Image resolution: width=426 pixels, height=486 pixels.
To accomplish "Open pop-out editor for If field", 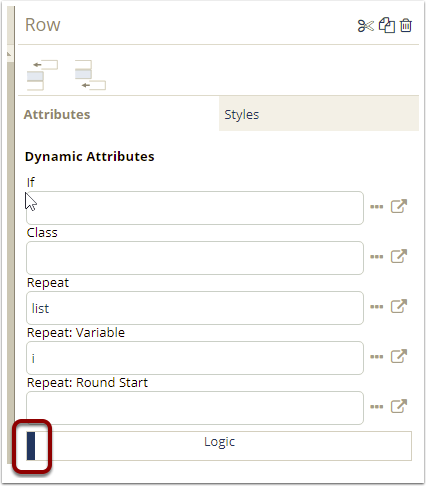I will click(x=399, y=206).
